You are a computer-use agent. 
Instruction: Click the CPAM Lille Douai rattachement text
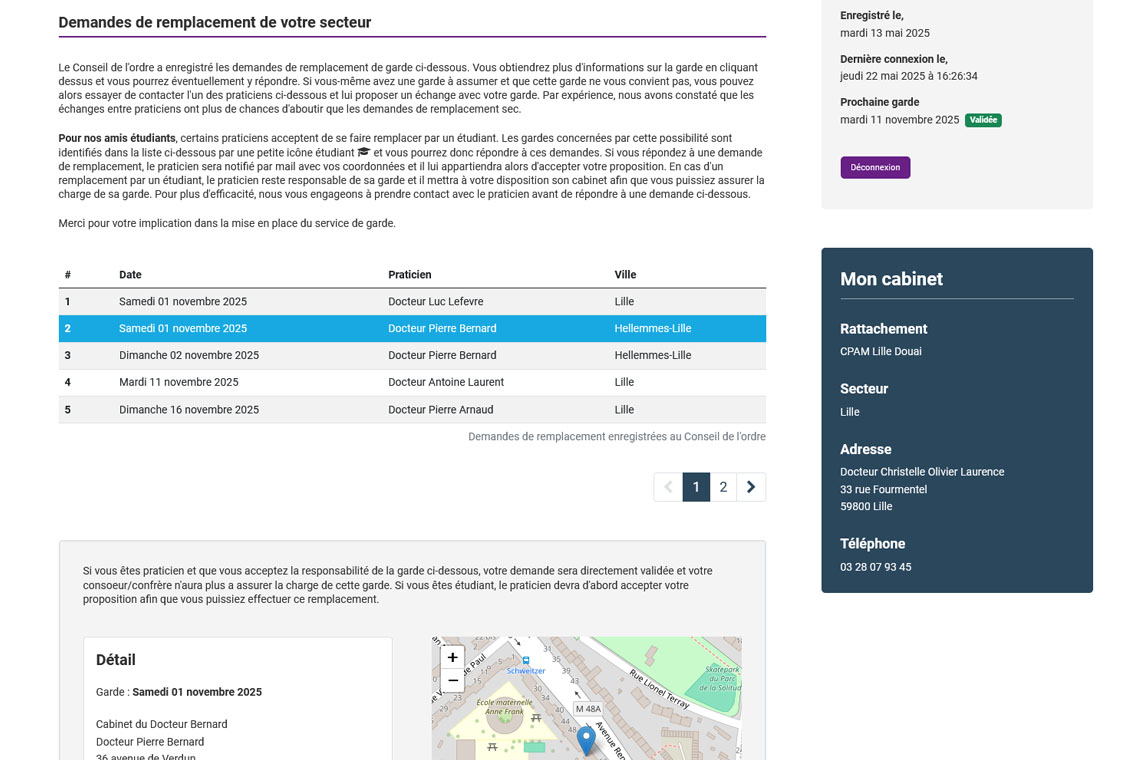[x=880, y=351]
